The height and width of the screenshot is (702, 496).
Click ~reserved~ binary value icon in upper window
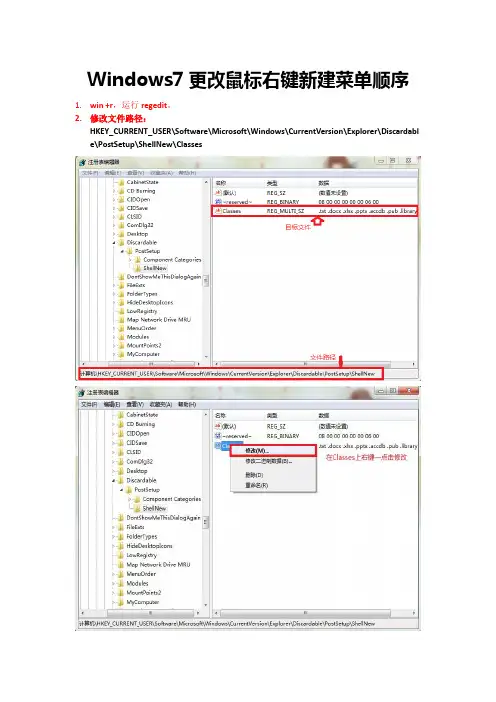pos(218,202)
